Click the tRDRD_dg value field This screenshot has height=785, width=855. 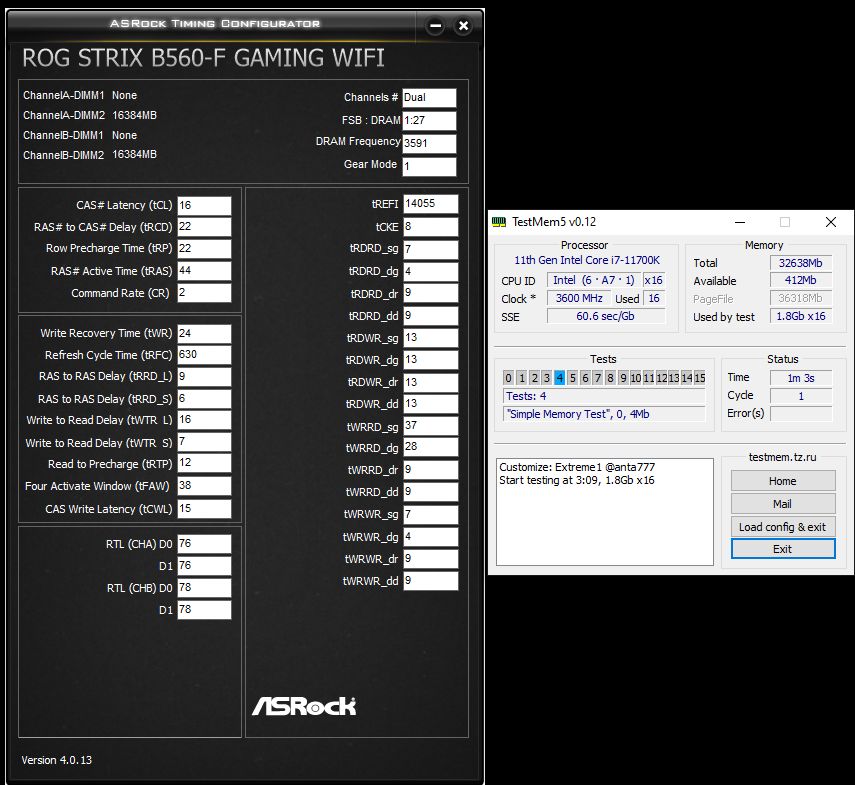[x=431, y=271]
